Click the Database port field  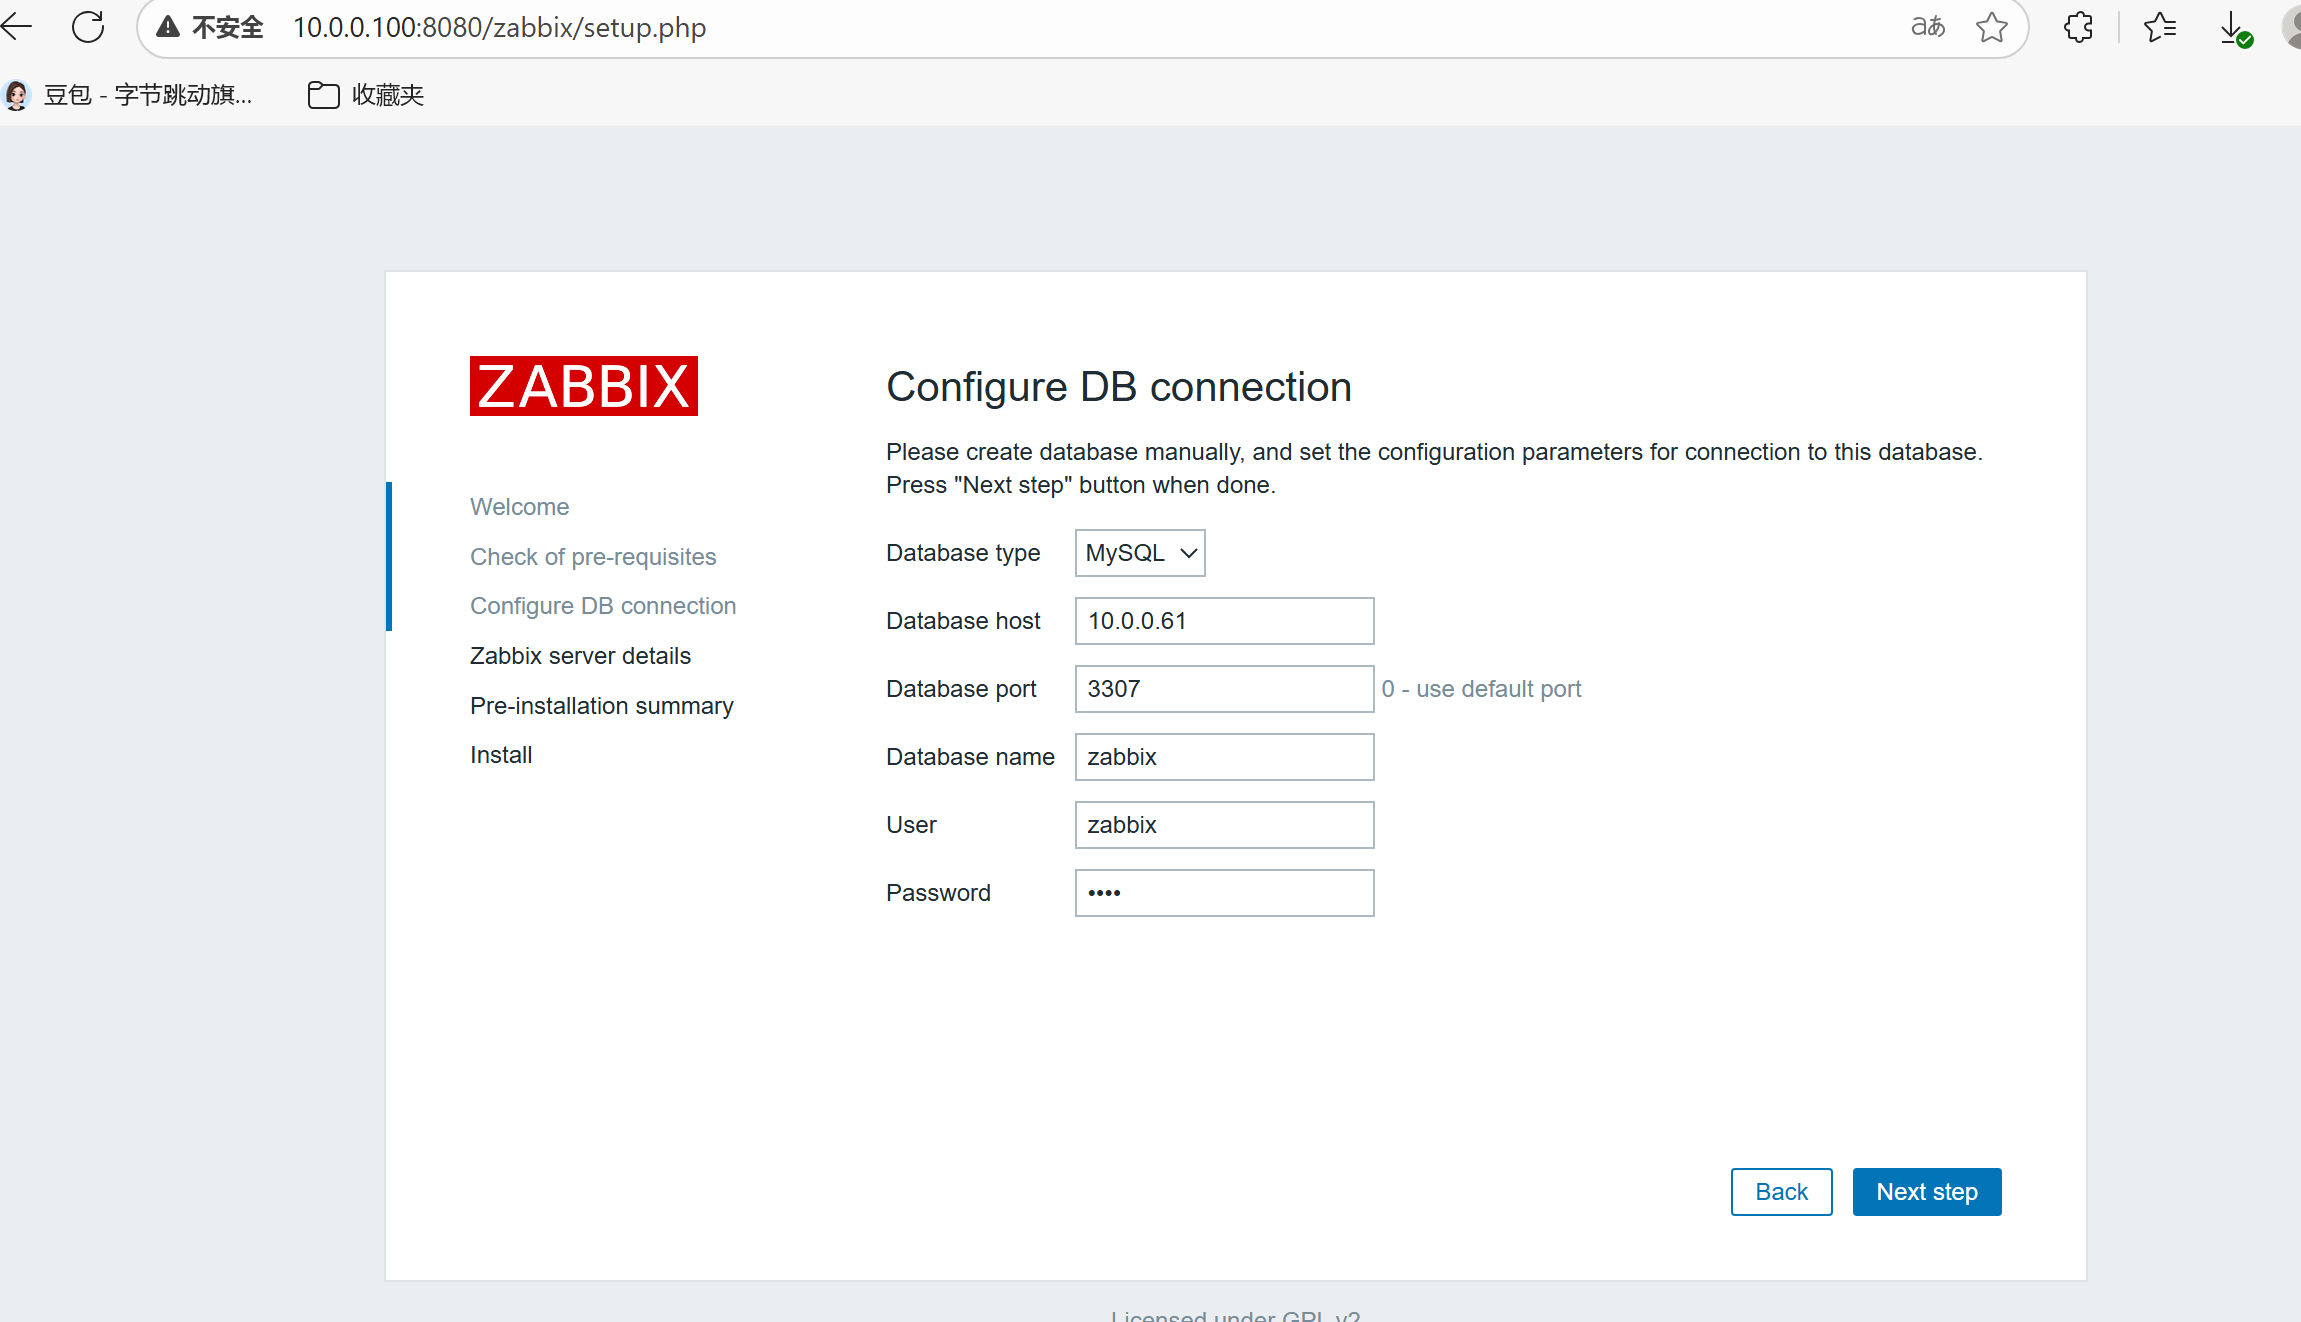1224,689
